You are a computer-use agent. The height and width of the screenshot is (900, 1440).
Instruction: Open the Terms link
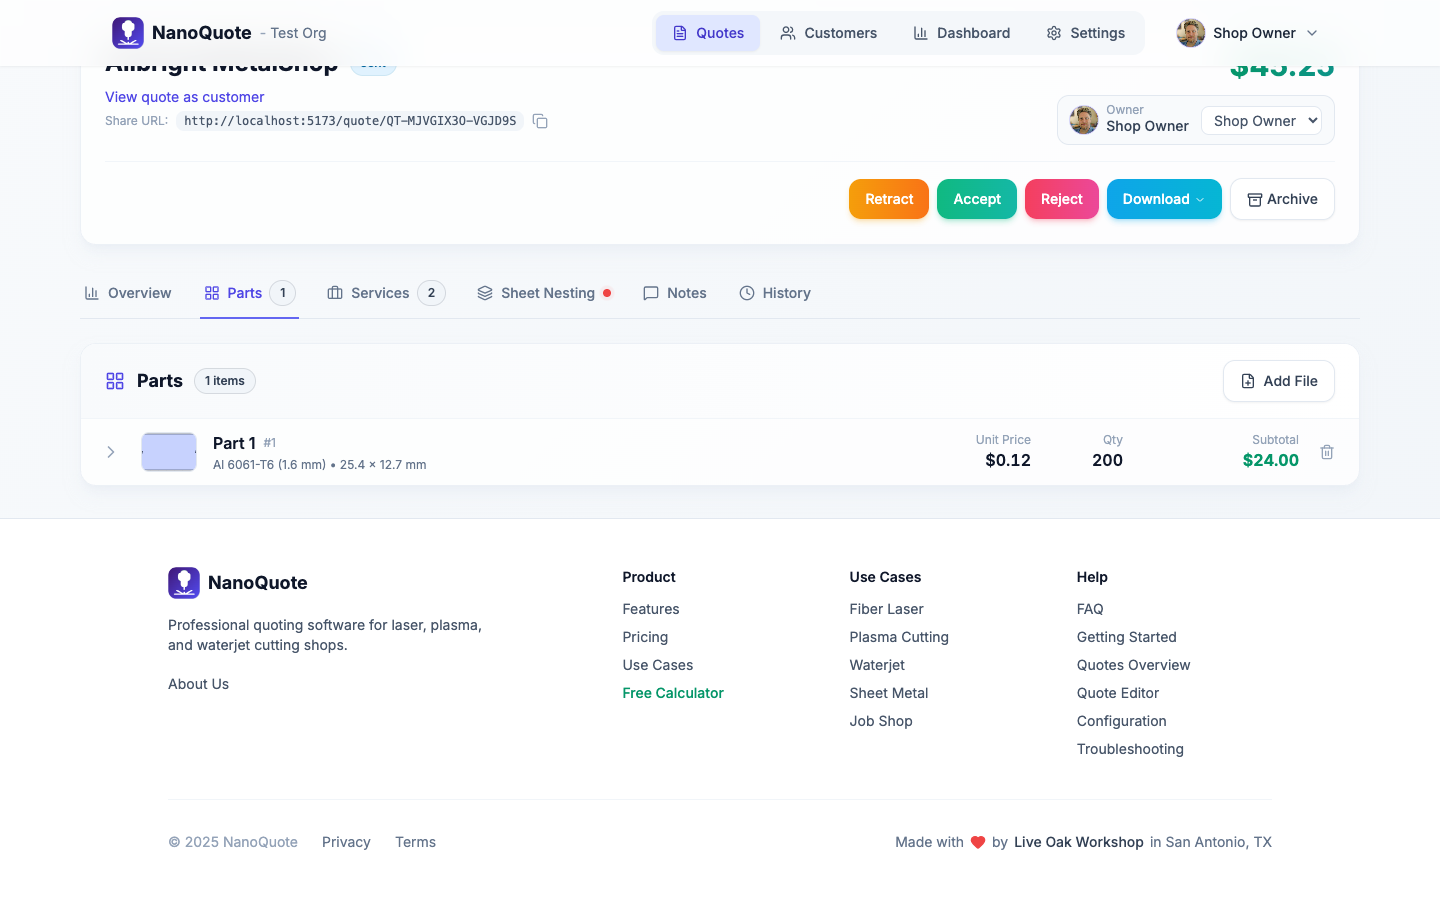tap(415, 842)
